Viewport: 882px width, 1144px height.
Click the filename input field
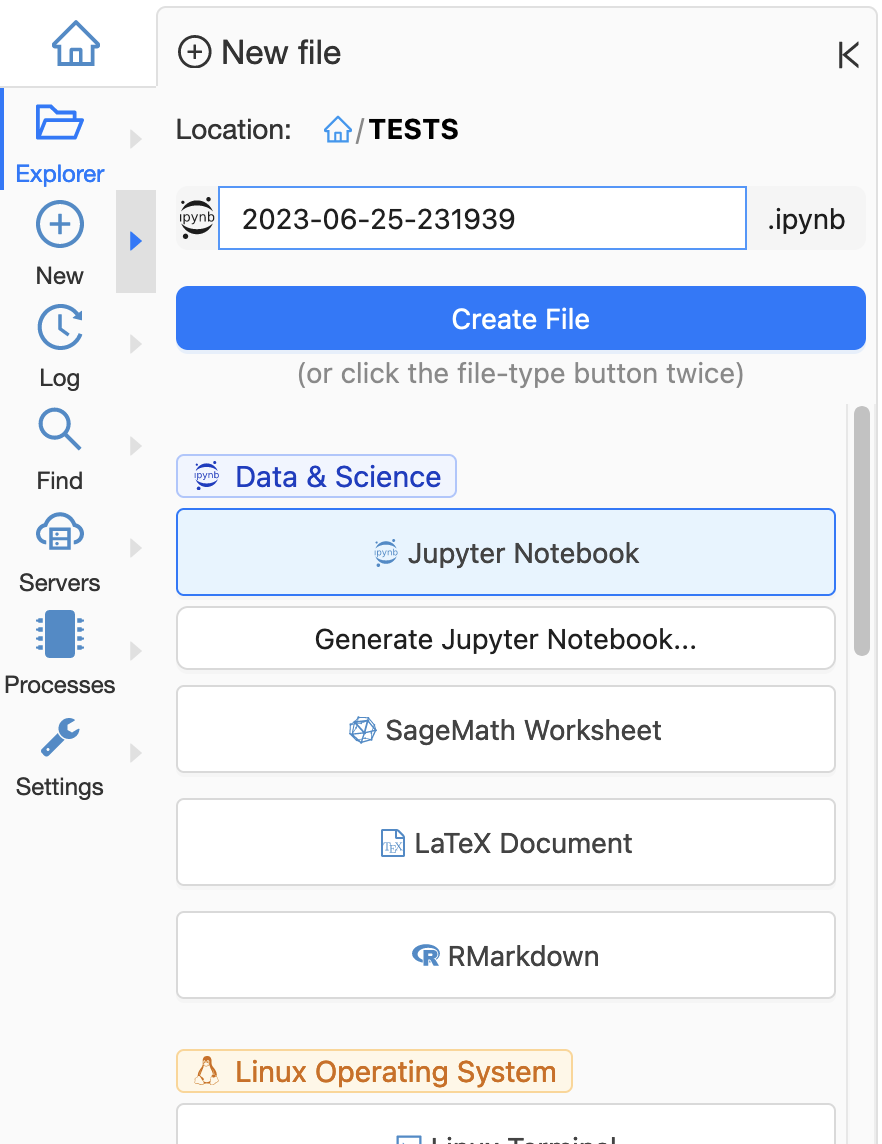point(482,218)
